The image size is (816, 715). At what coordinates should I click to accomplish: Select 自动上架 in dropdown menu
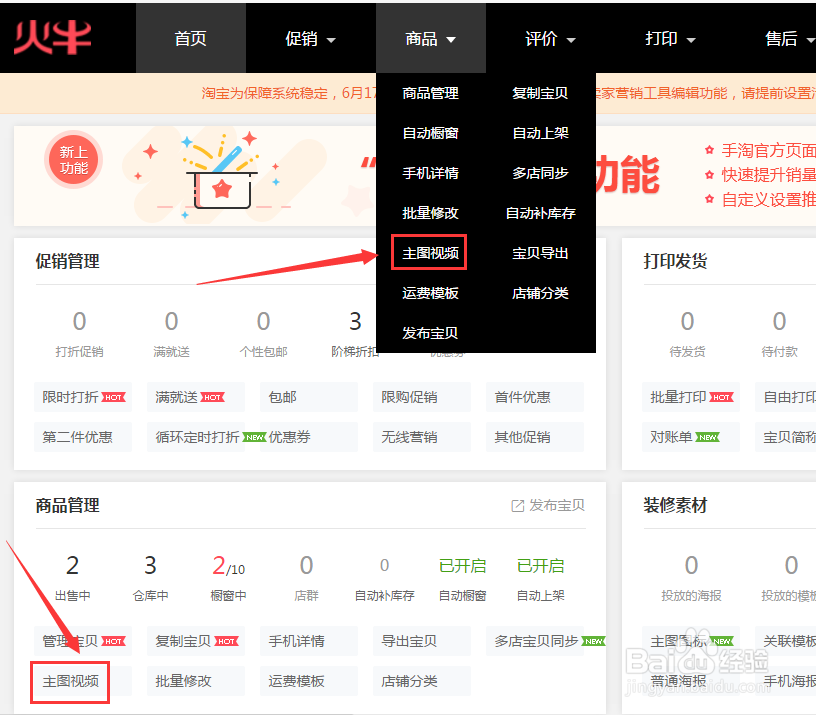[540, 133]
